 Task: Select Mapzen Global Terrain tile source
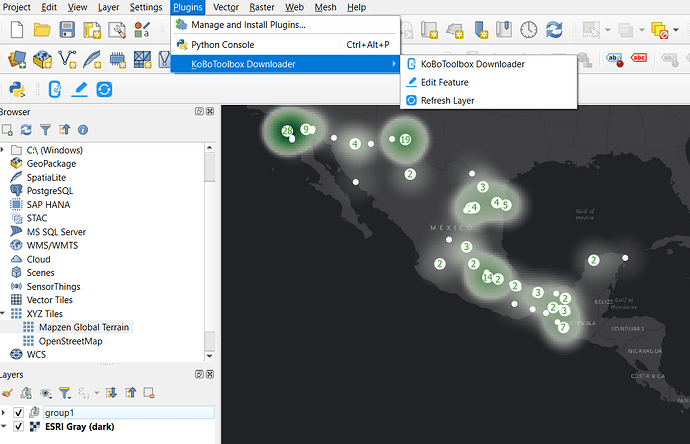[x=84, y=327]
